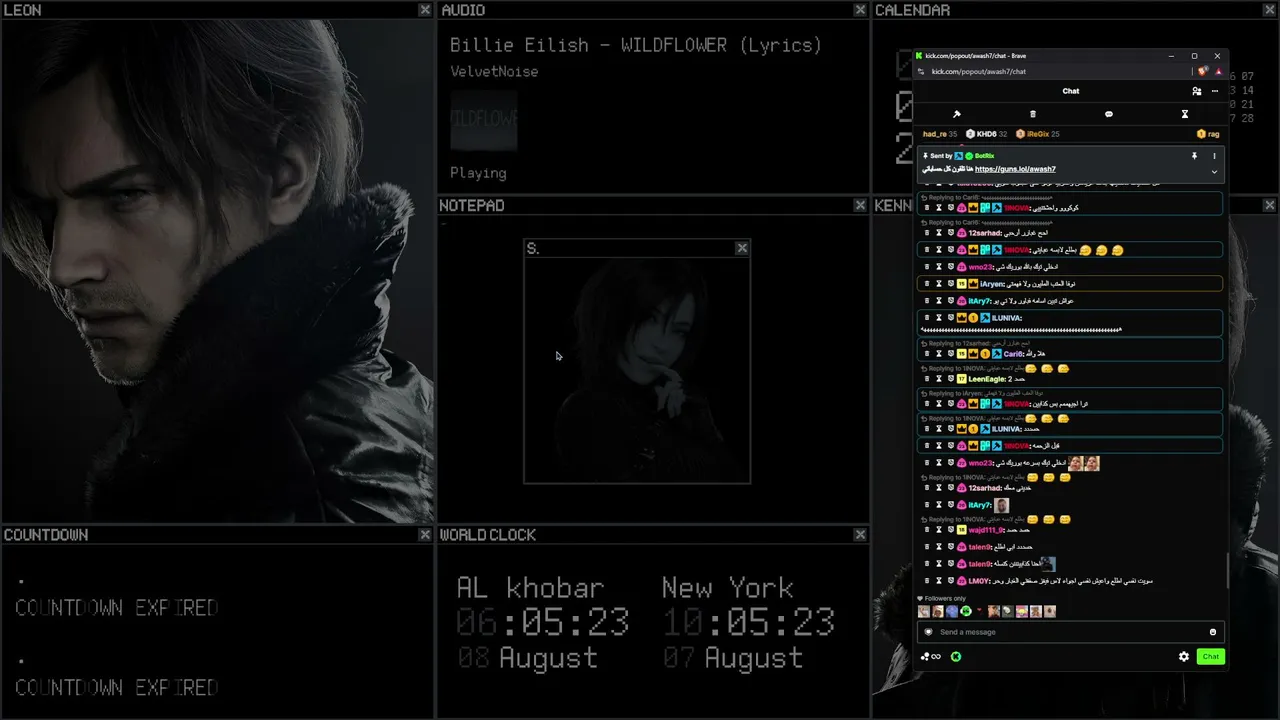Image resolution: width=1280 pixels, height=720 pixels.
Task: Close the AUDIO panel
Action: tap(860, 10)
